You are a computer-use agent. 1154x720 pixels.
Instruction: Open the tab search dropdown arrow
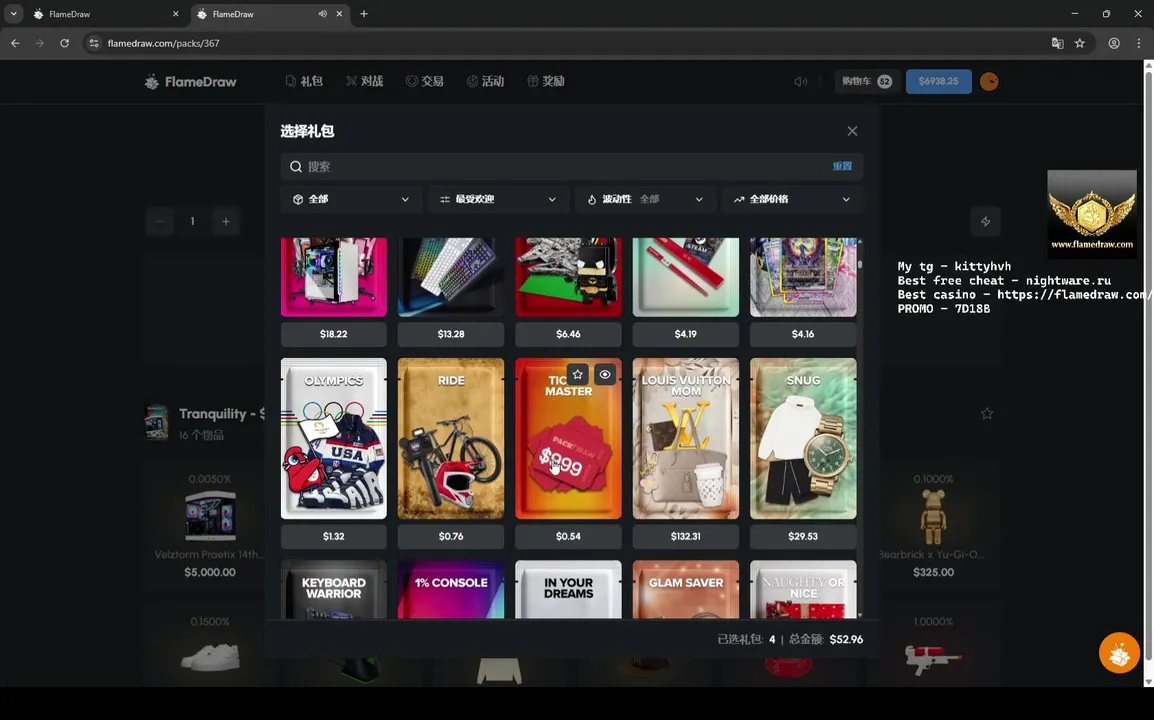13,14
